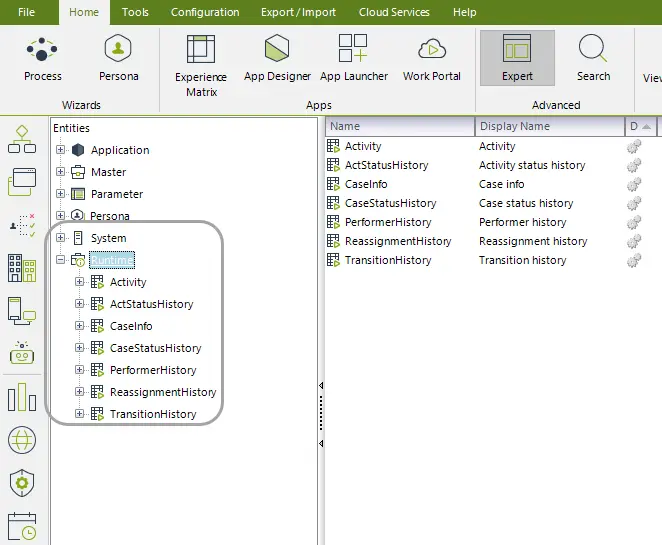Open the Cloud Services tab
The image size is (662, 545).
click(x=394, y=12)
